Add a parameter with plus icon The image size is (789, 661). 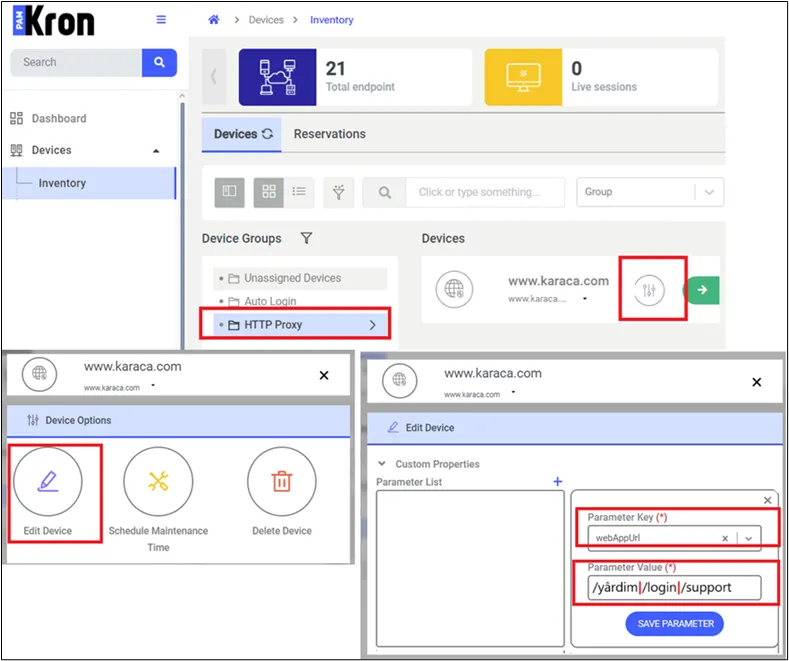click(558, 481)
